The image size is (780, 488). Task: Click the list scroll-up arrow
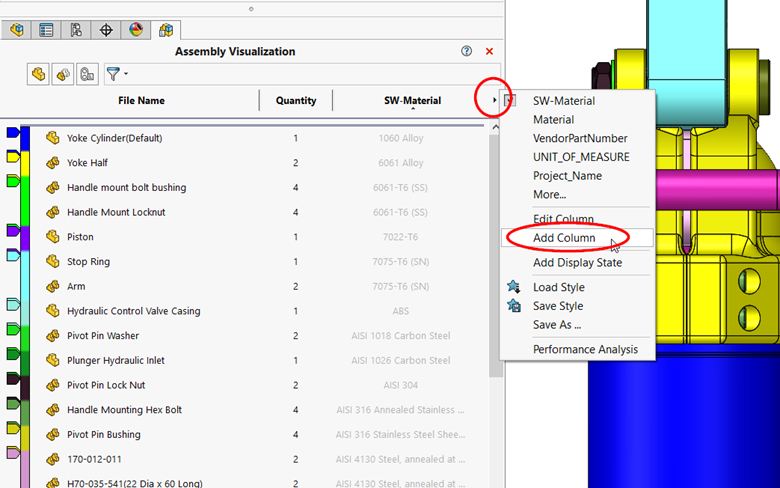tap(495, 127)
